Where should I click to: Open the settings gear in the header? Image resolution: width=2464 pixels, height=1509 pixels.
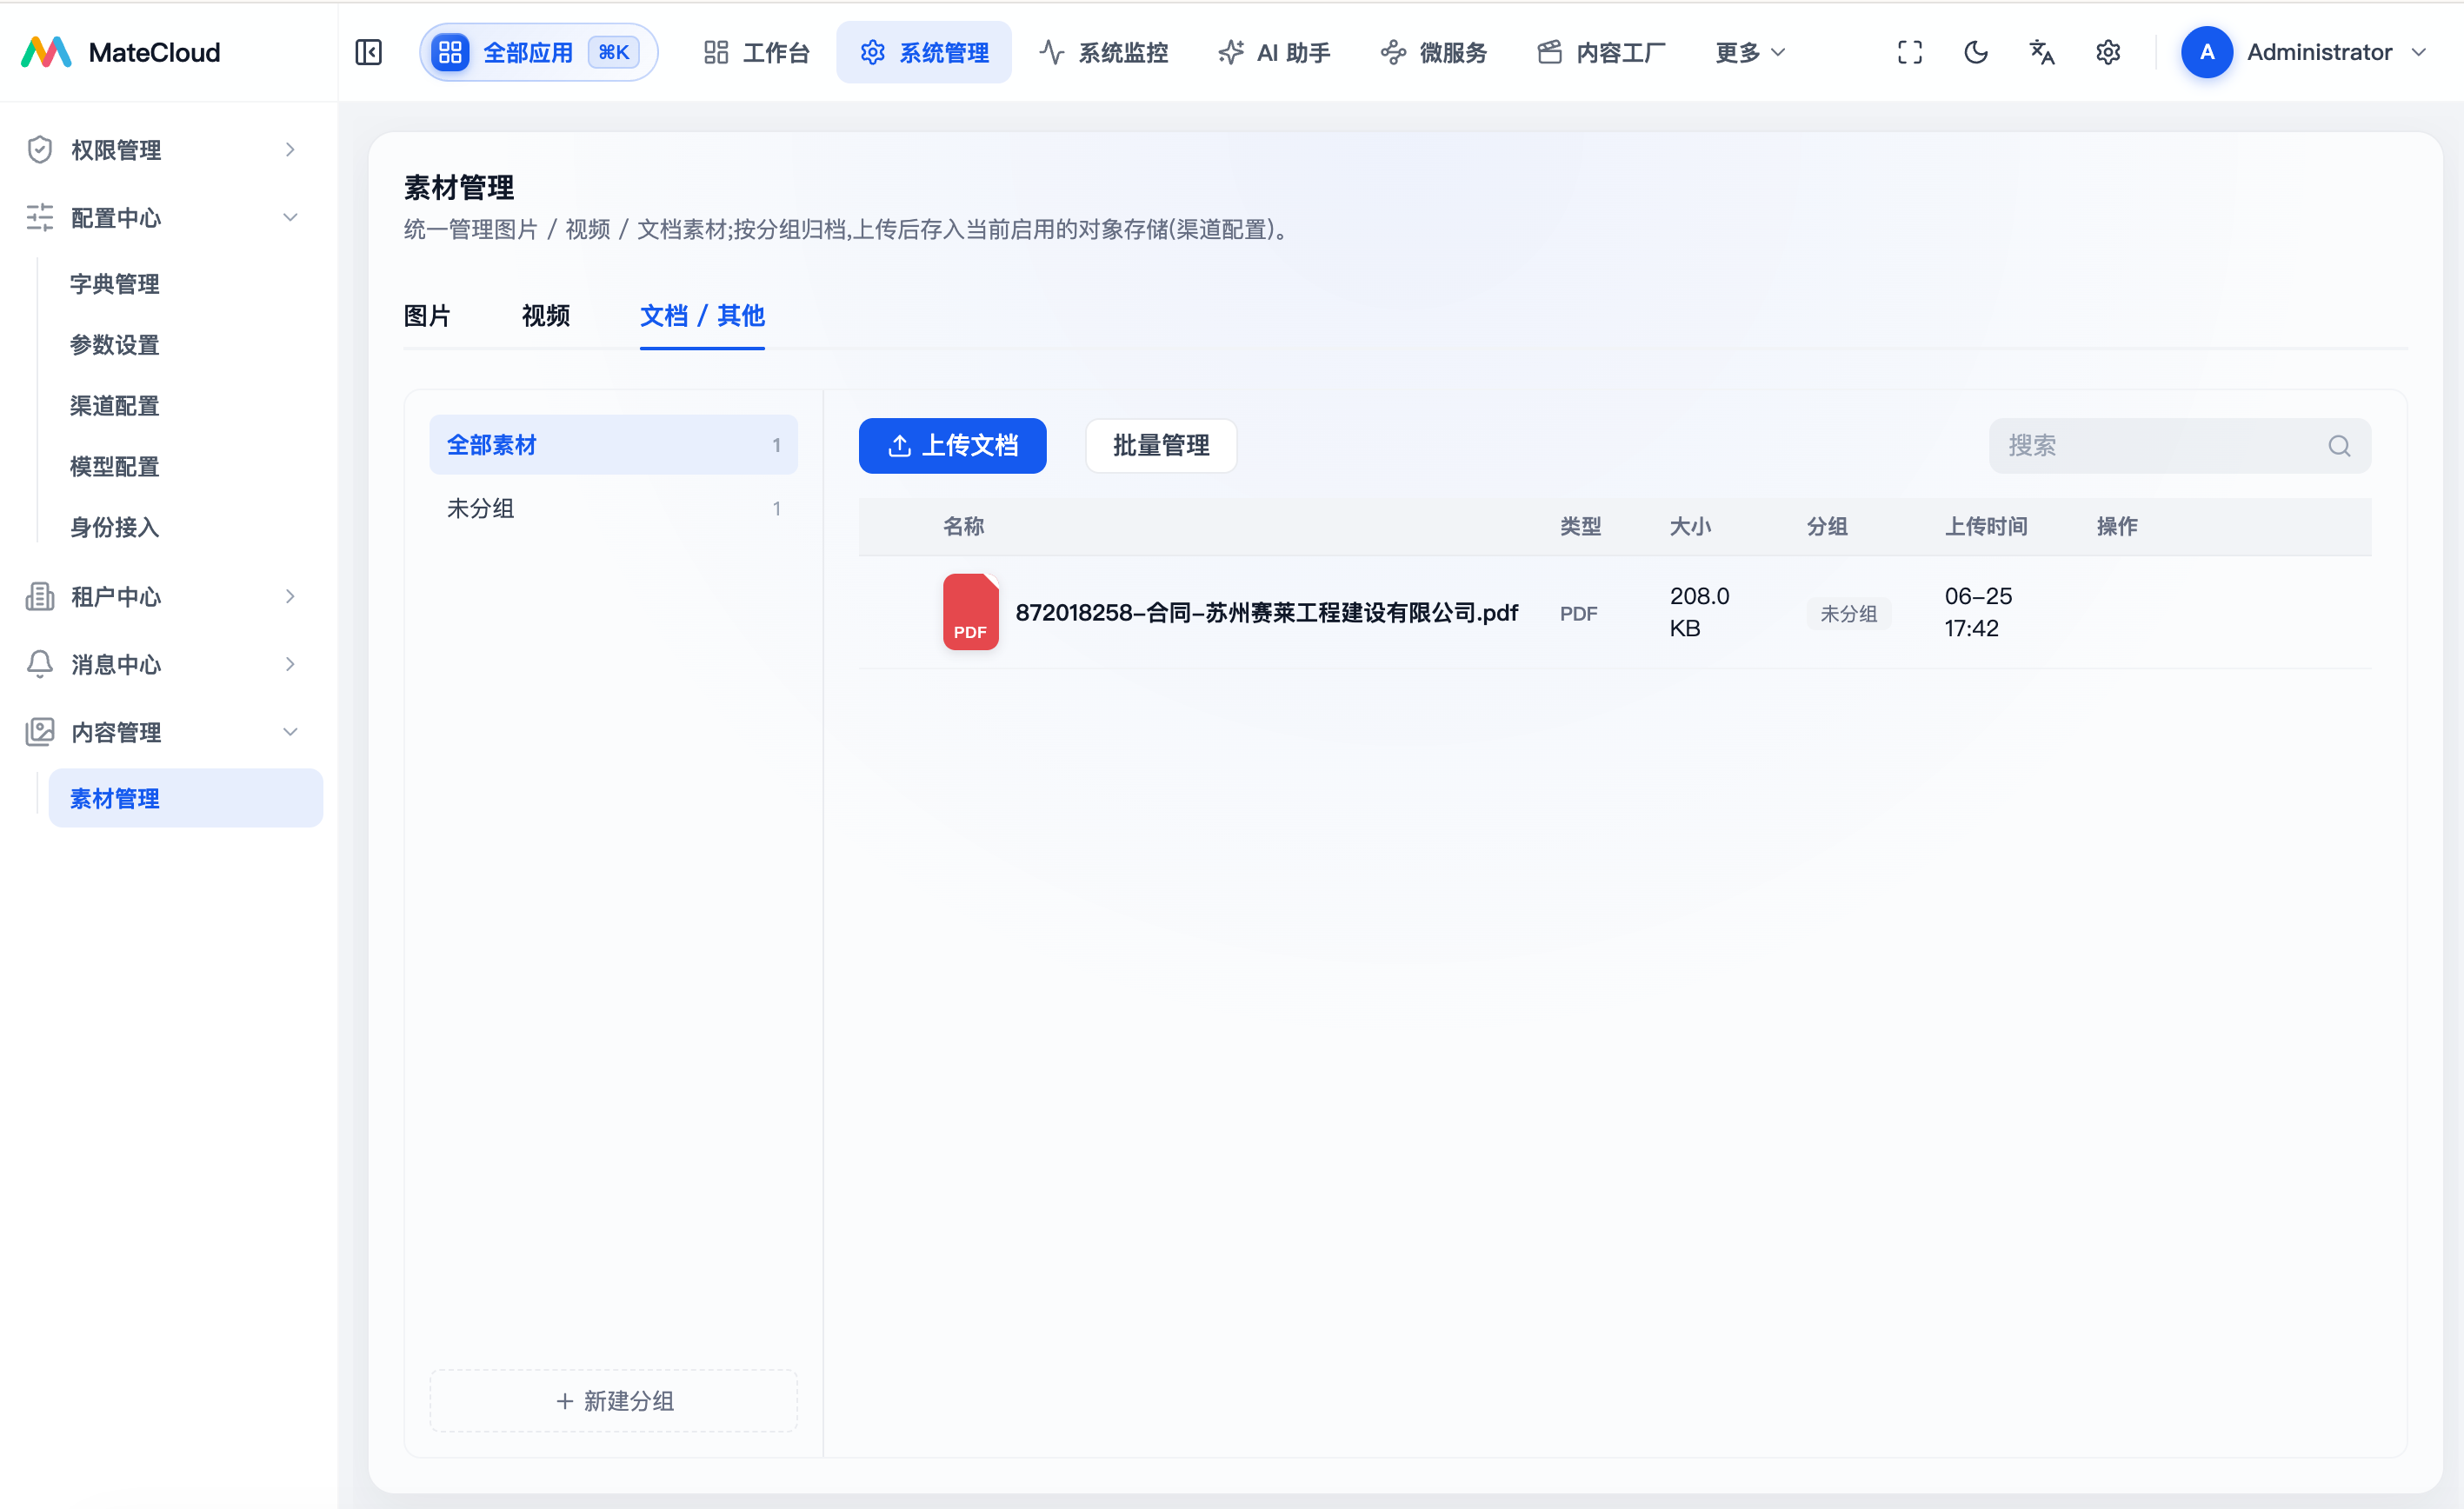(2107, 52)
